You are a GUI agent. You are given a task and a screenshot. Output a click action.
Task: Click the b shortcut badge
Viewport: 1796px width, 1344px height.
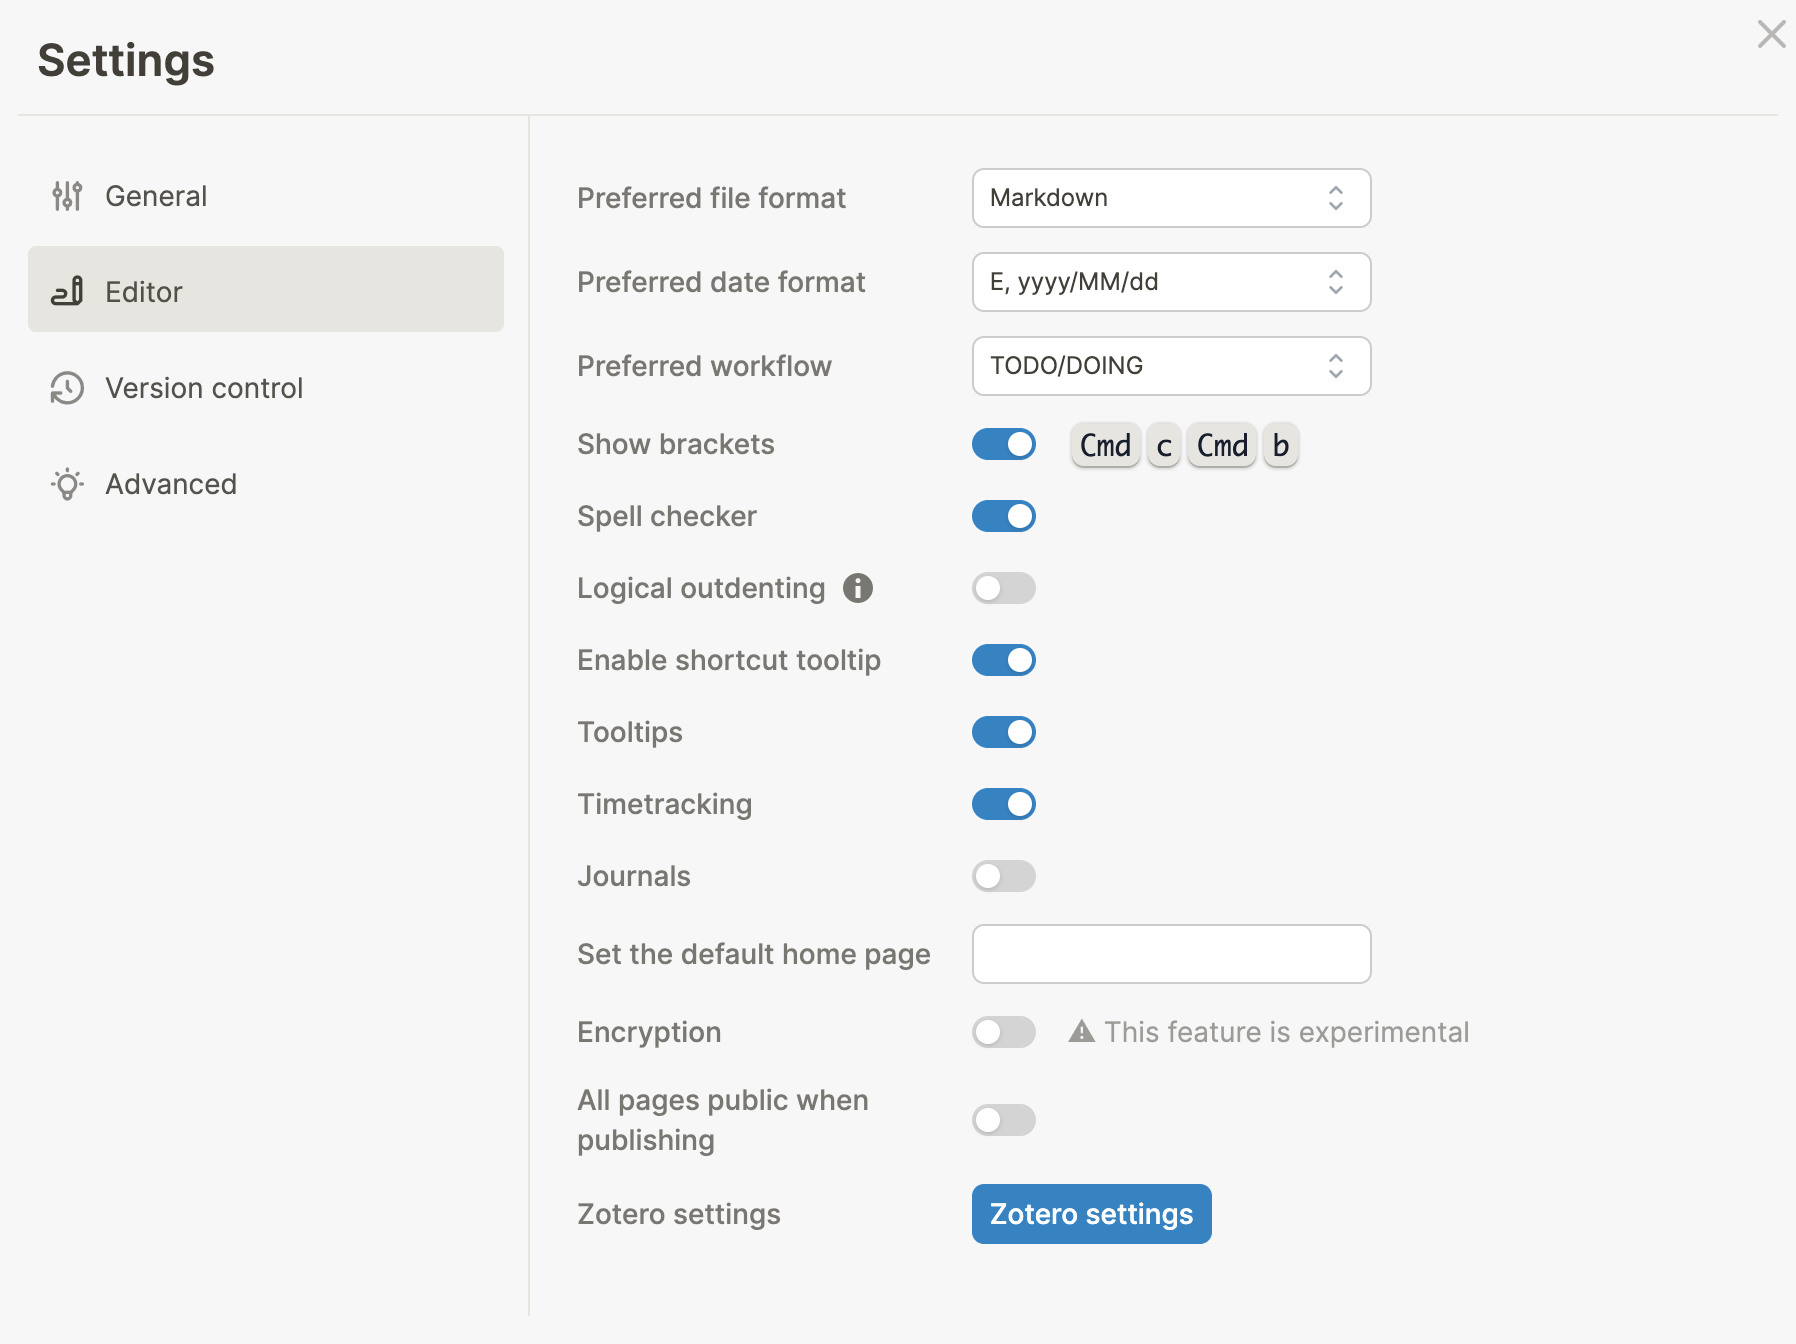[1281, 445]
